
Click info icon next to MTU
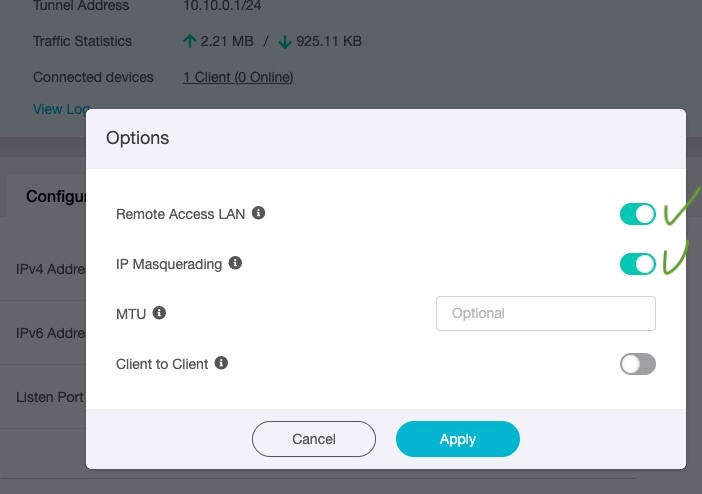159,313
